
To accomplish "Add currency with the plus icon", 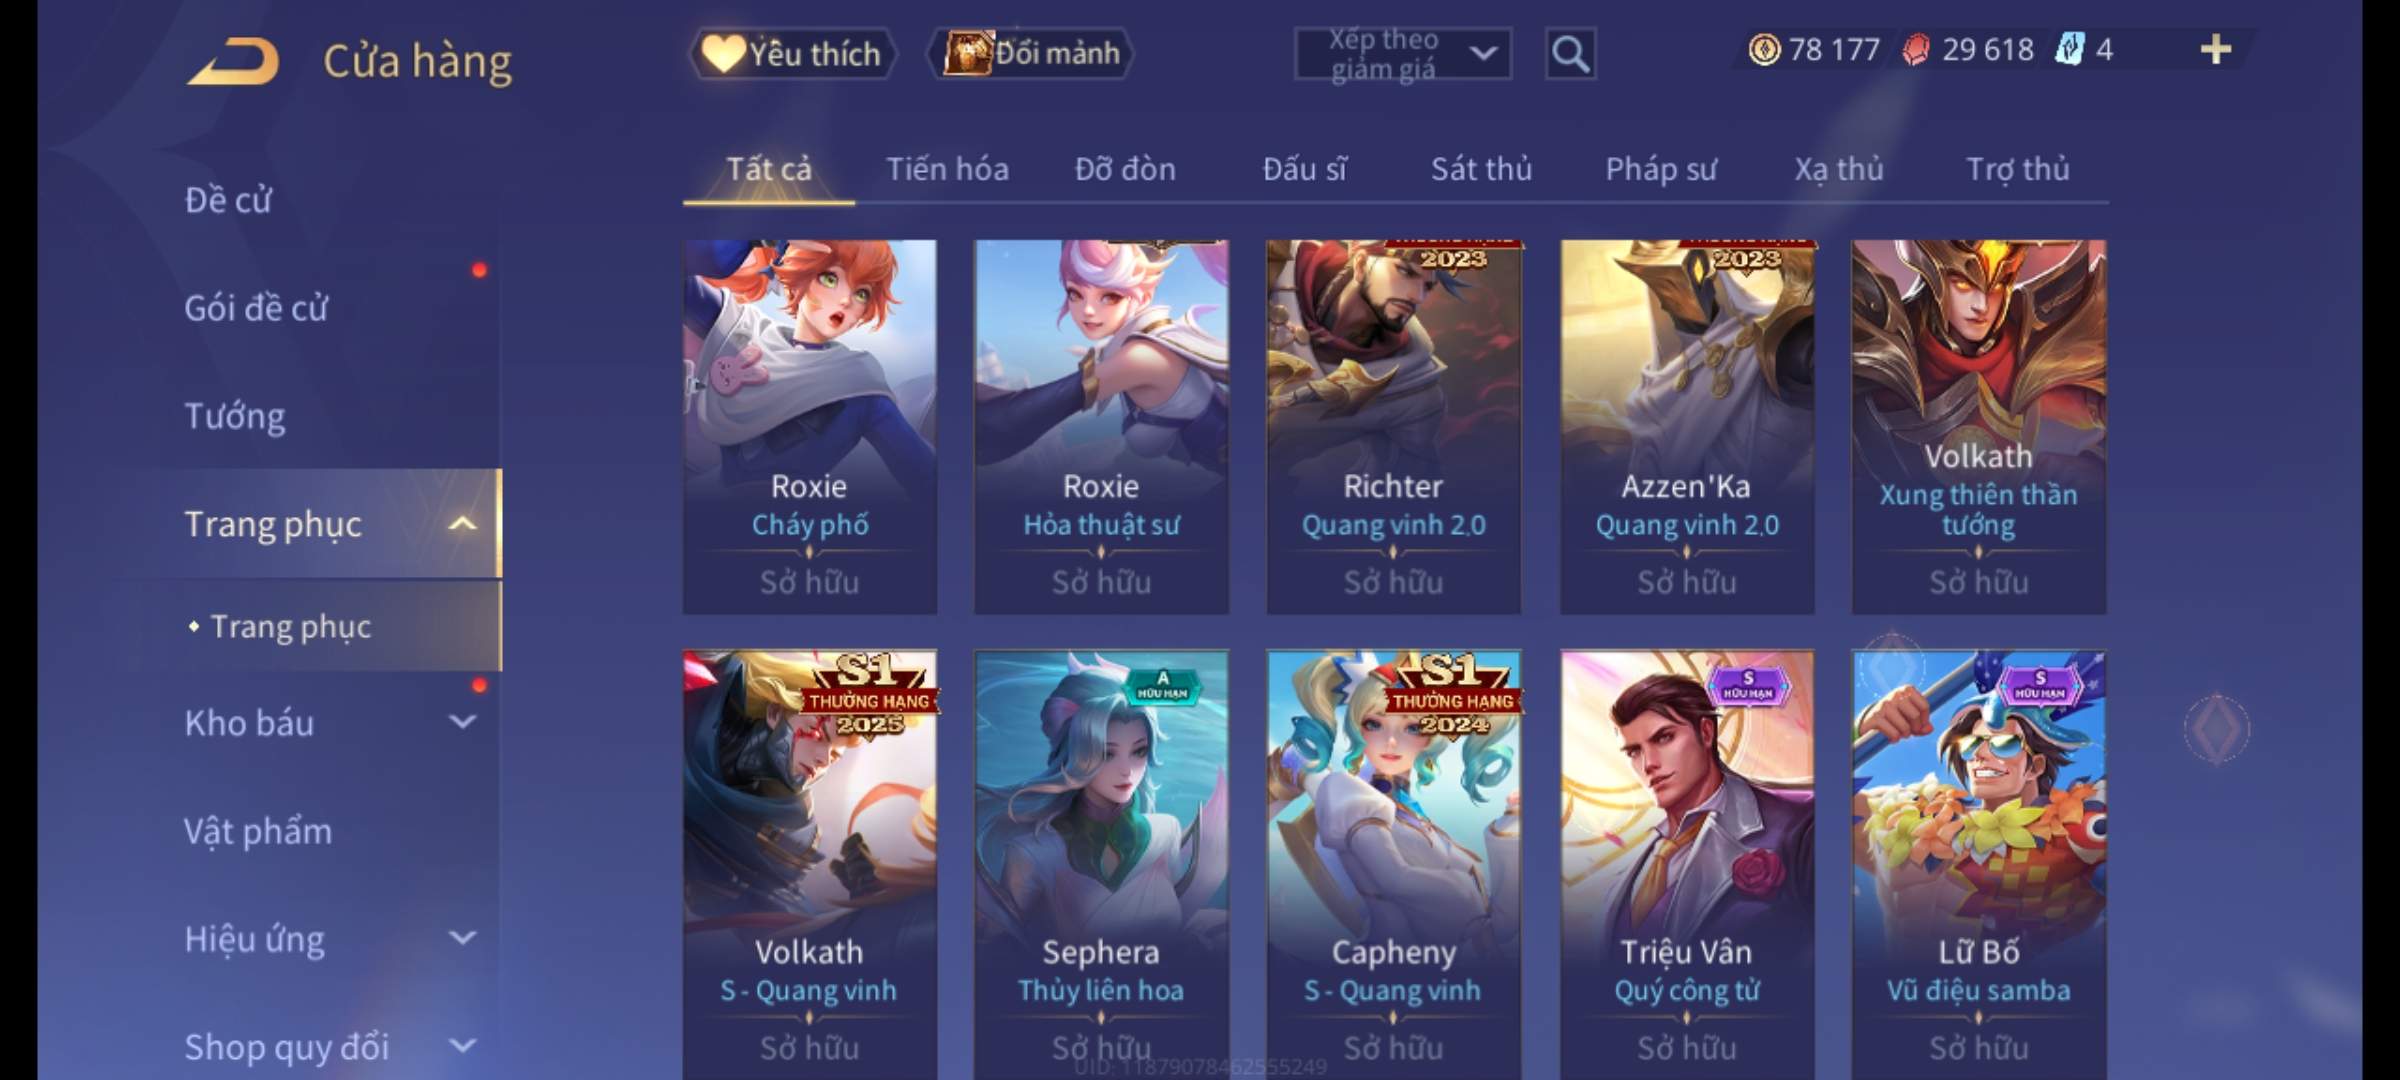I will 2216,49.
